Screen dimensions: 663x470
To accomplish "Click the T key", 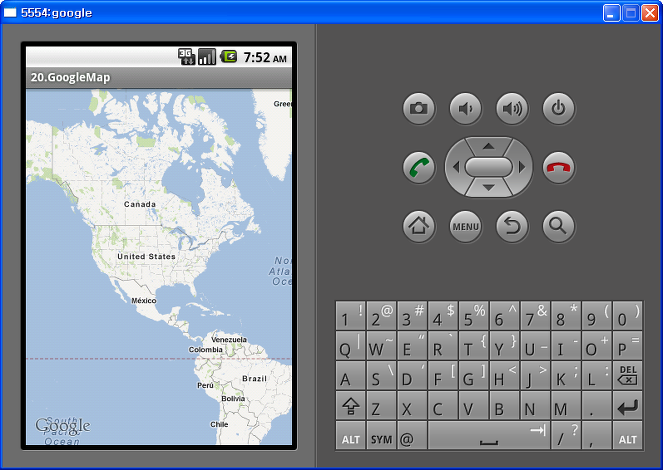I will pos(474,346).
